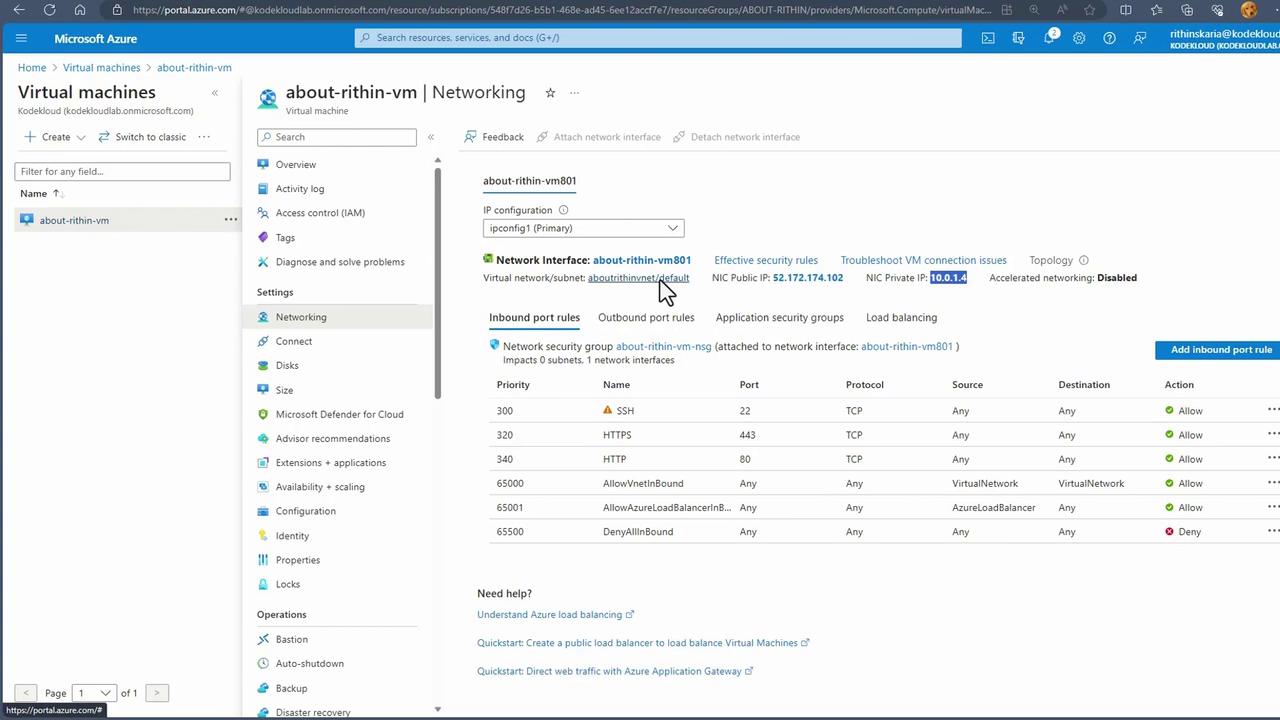This screenshot has height=720, width=1280.
Task: Click the sidebar menu vertical scrollbar
Action: 437,280
